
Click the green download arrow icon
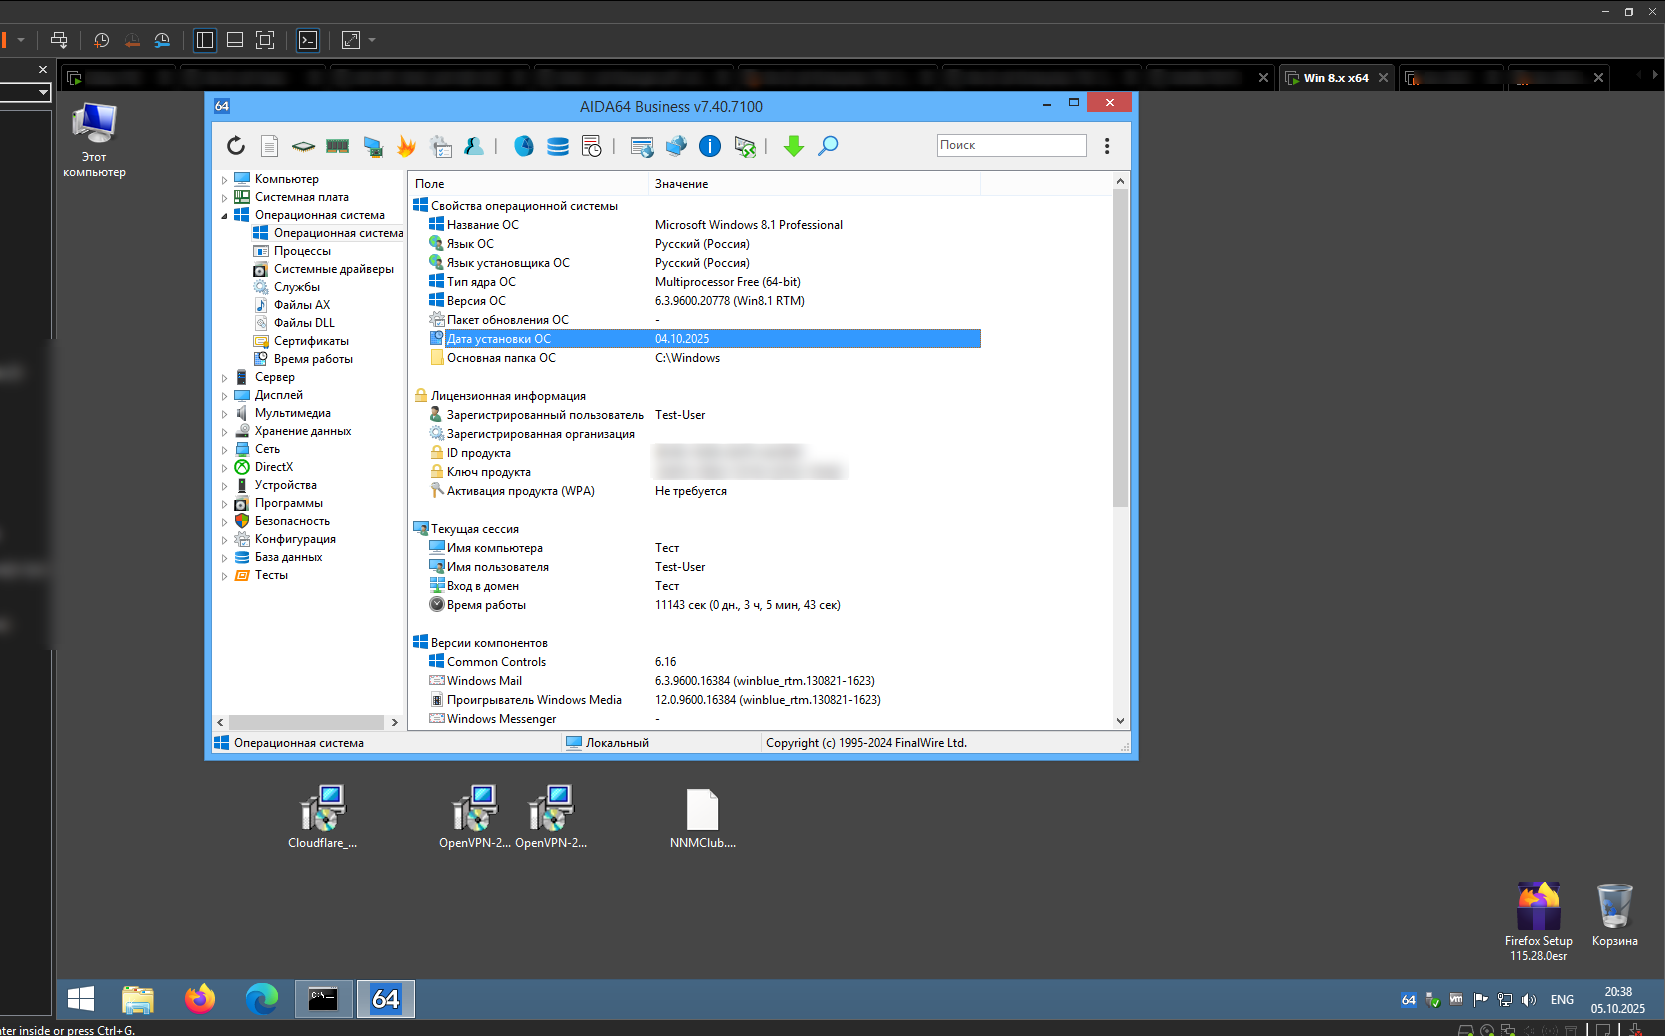tap(794, 146)
